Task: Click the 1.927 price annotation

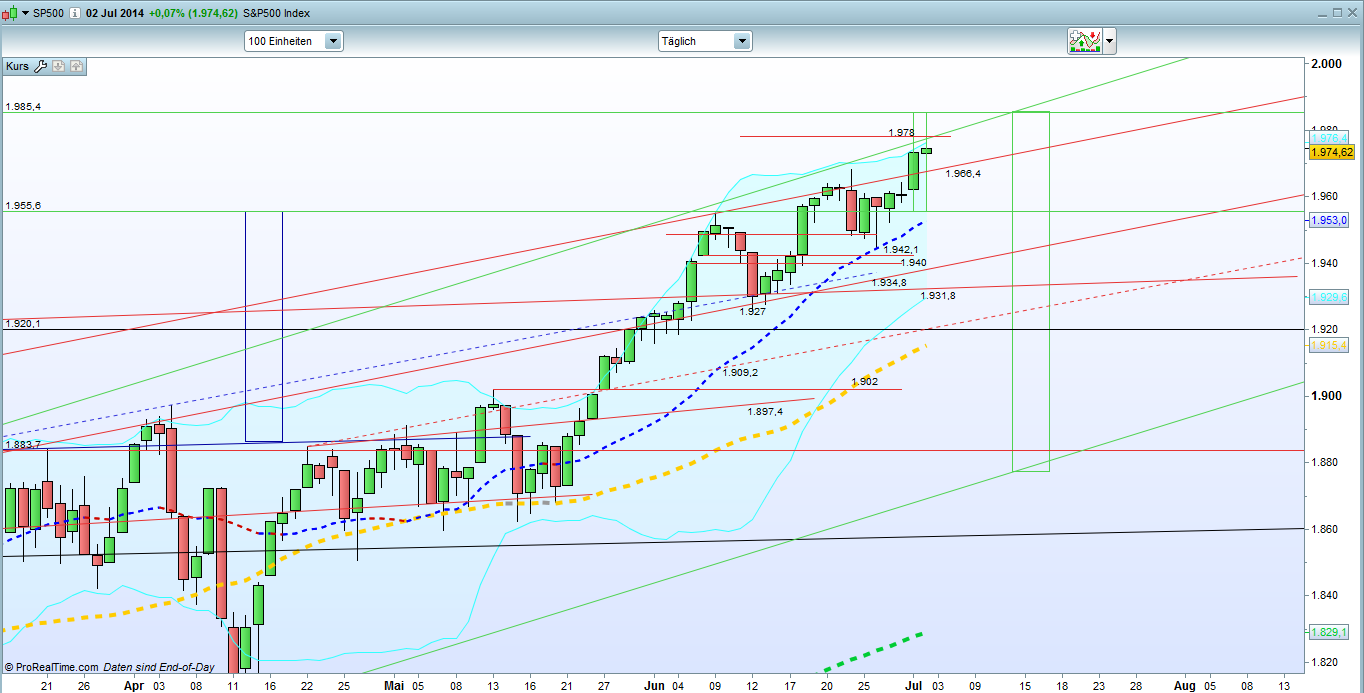Action: (x=752, y=311)
